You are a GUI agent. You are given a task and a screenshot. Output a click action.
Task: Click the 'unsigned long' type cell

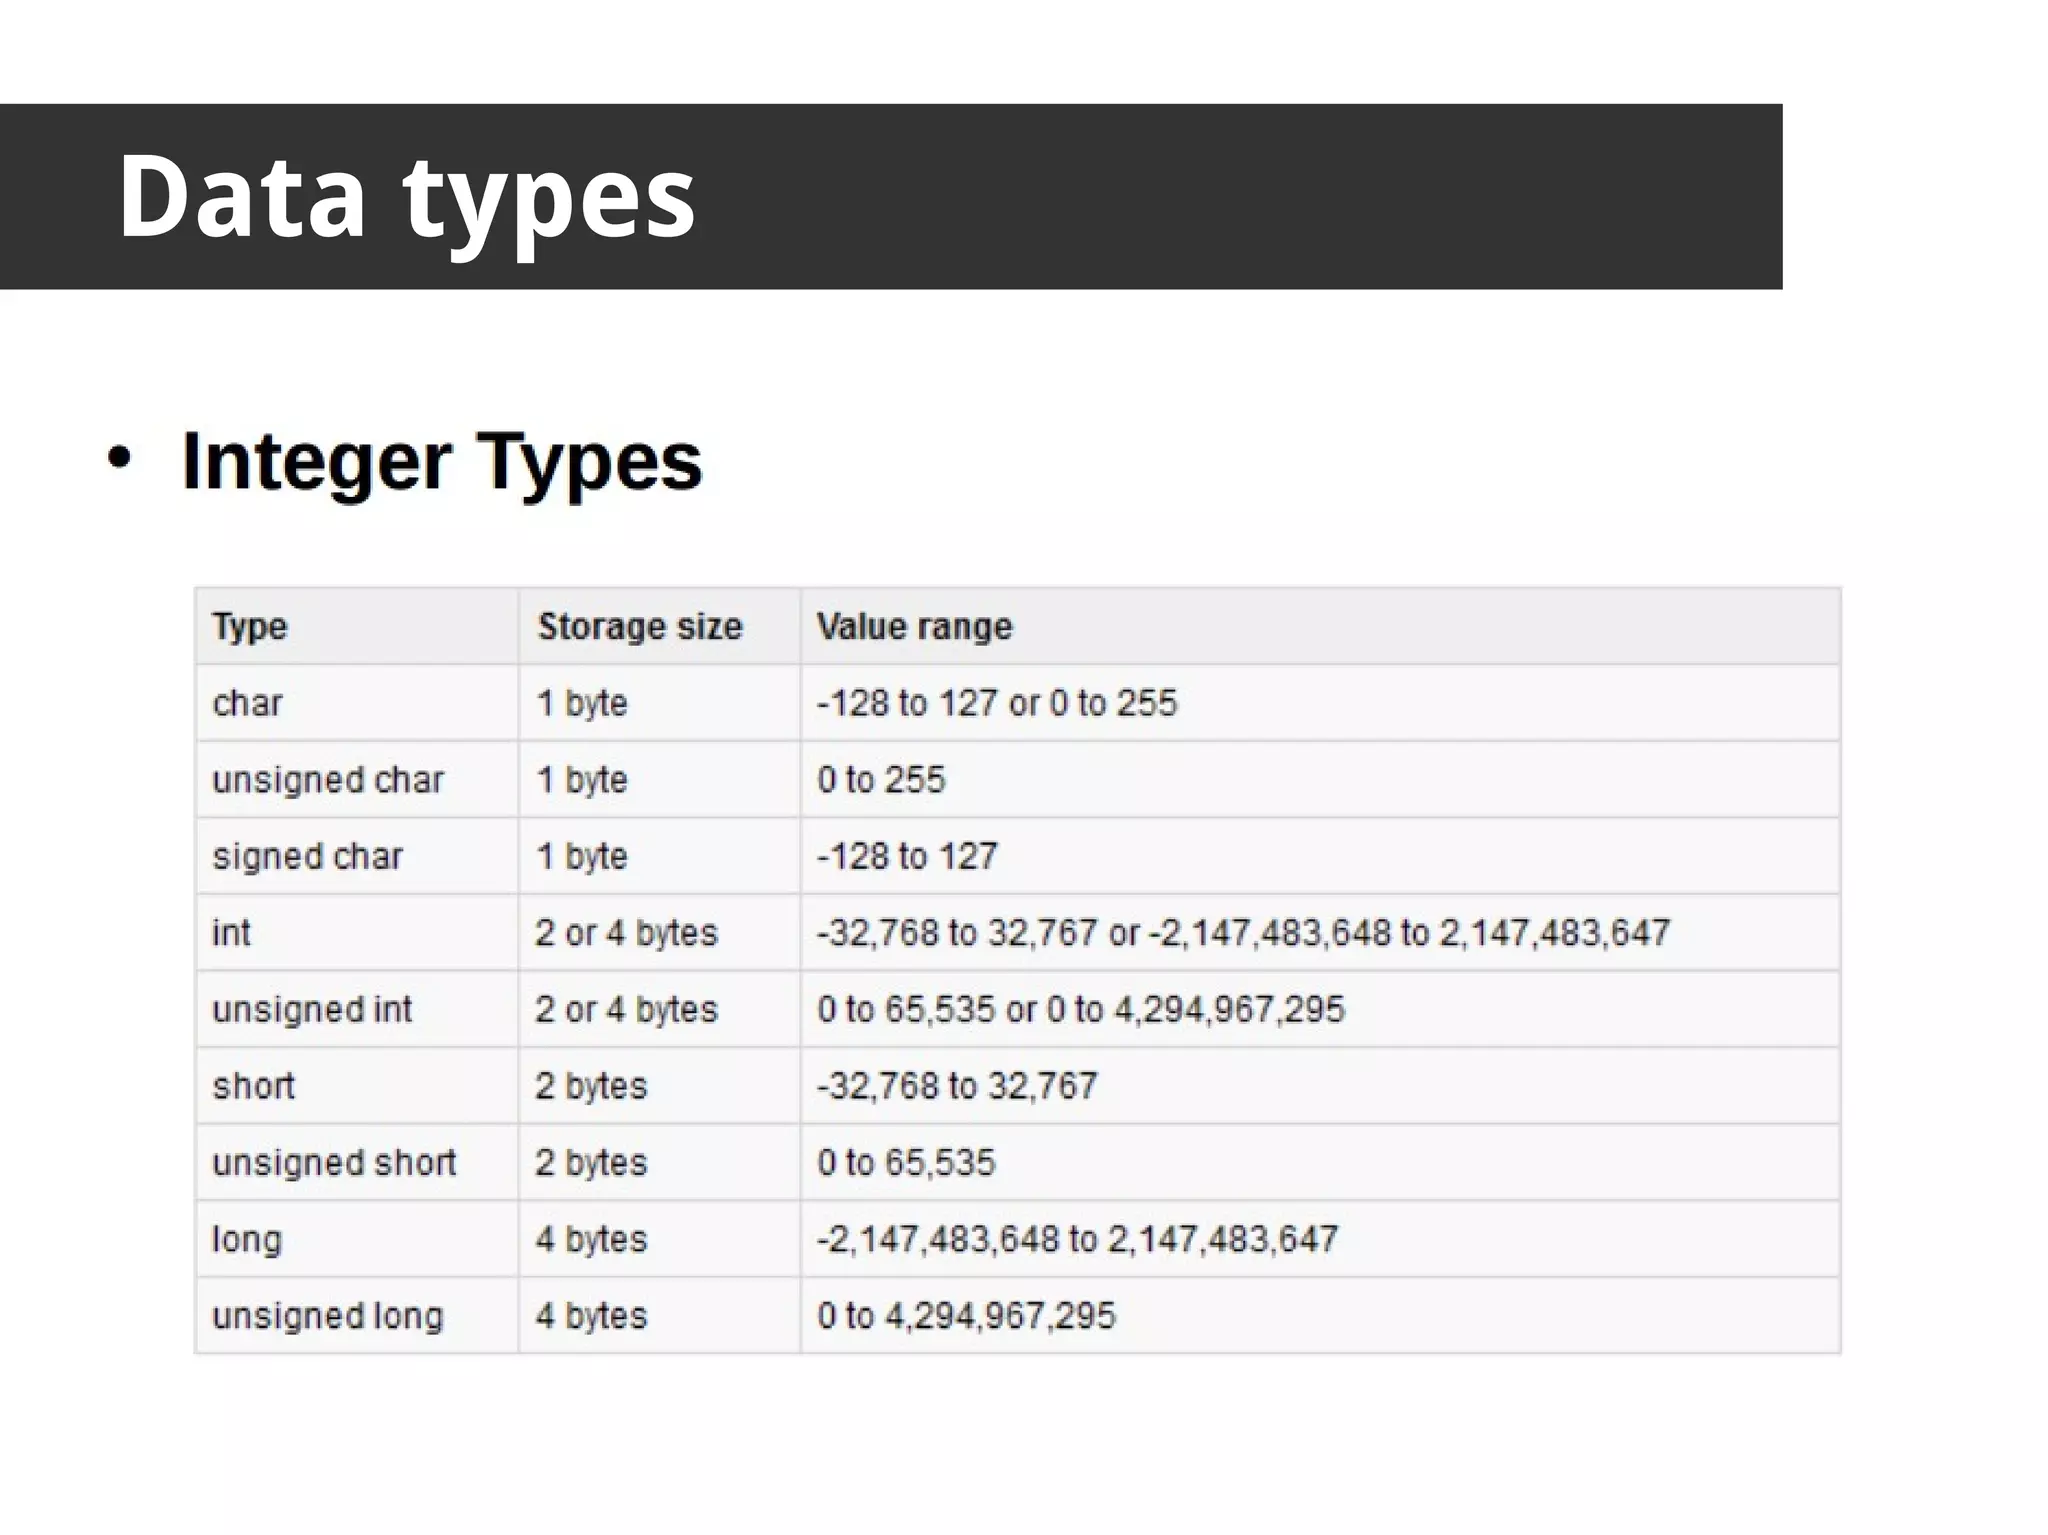click(x=327, y=1316)
